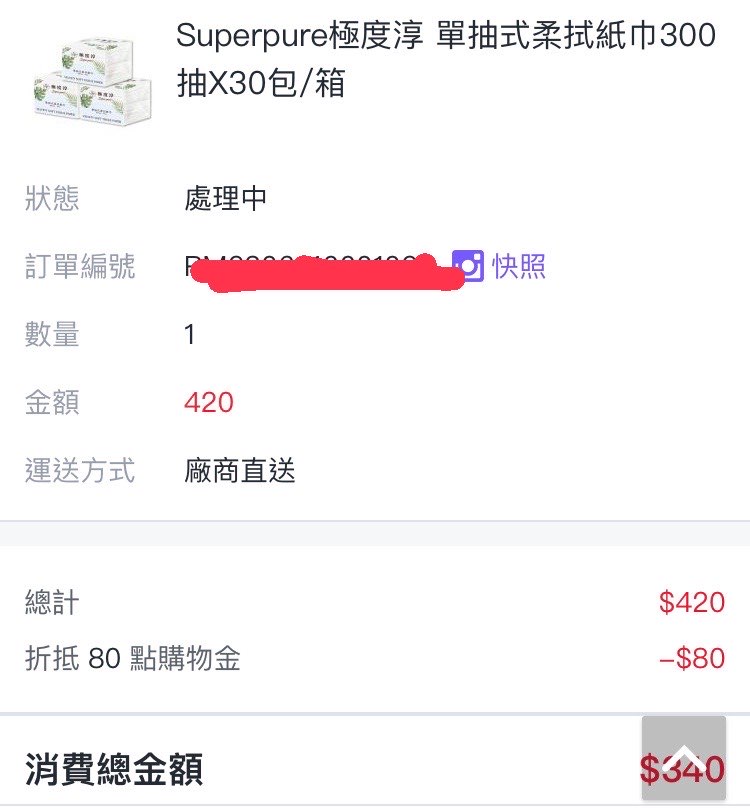Select the 處理中 status text
Image resolution: width=750 pixels, height=811 pixels.
pos(226,198)
